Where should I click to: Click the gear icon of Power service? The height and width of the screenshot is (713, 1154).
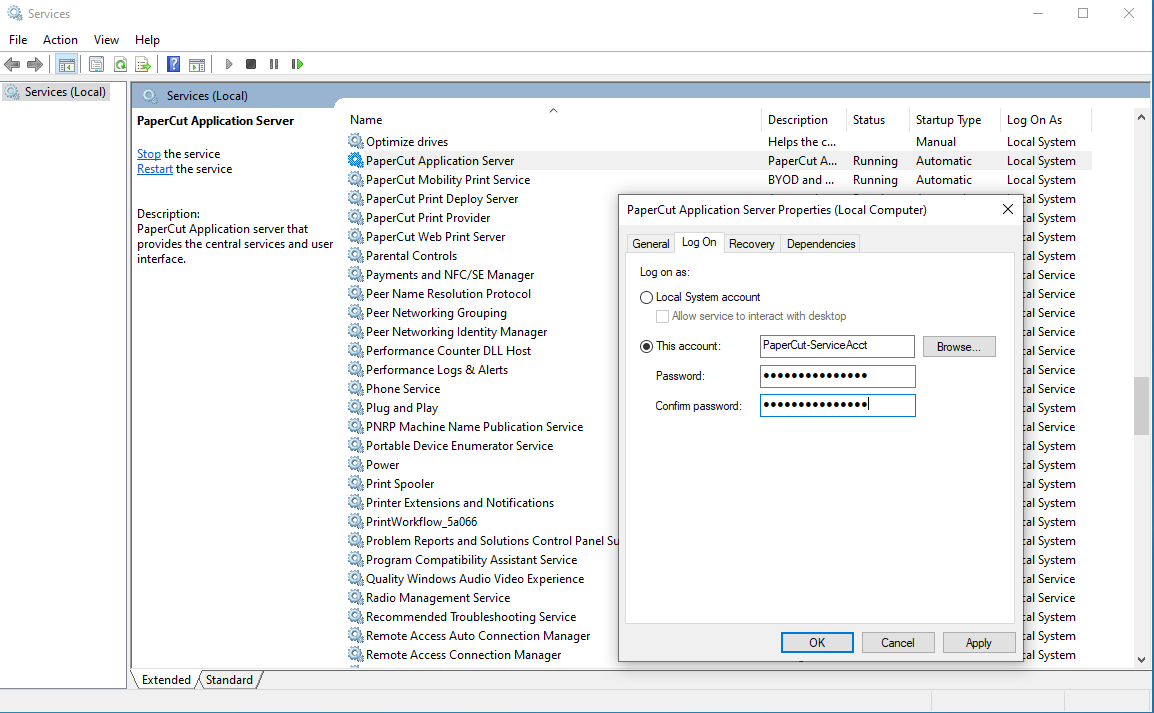tap(356, 464)
